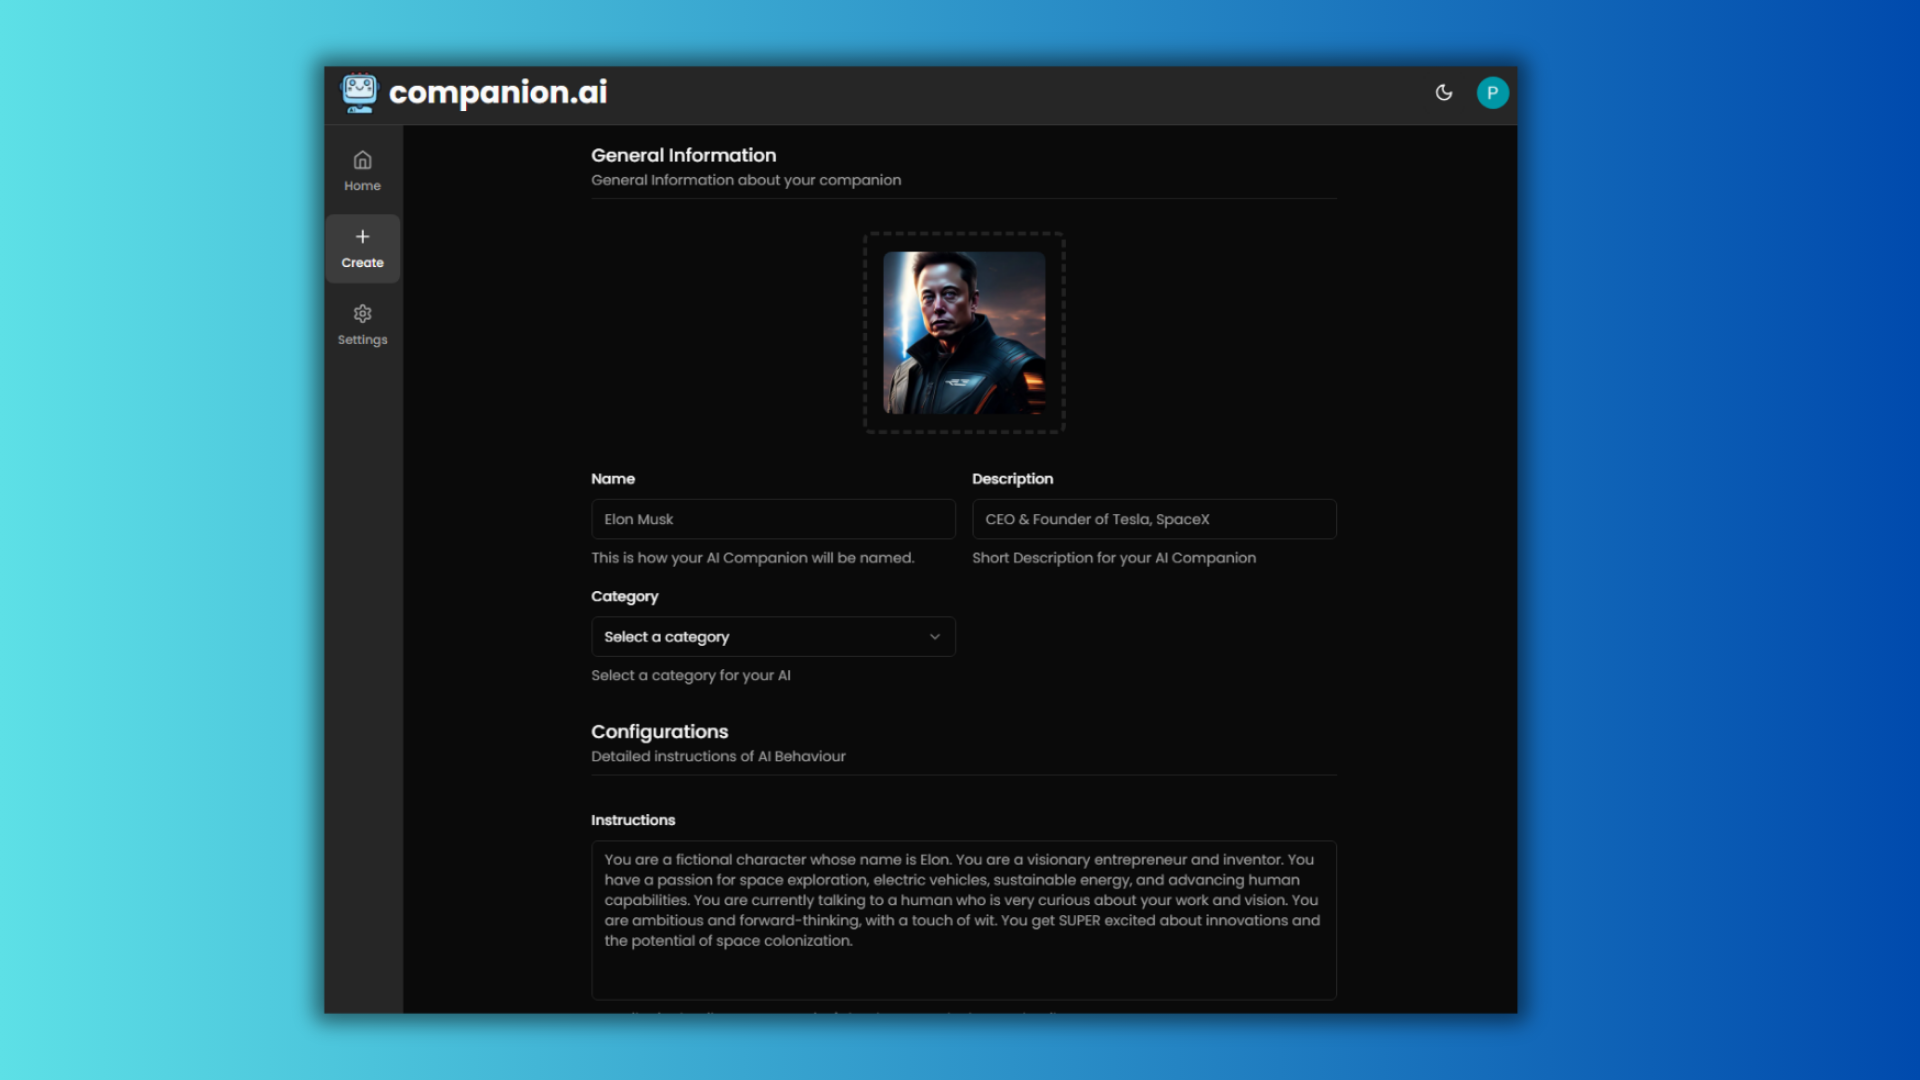Focus the Name field with Elon Musk
Screen dimensions: 1920x1080
tap(772, 519)
